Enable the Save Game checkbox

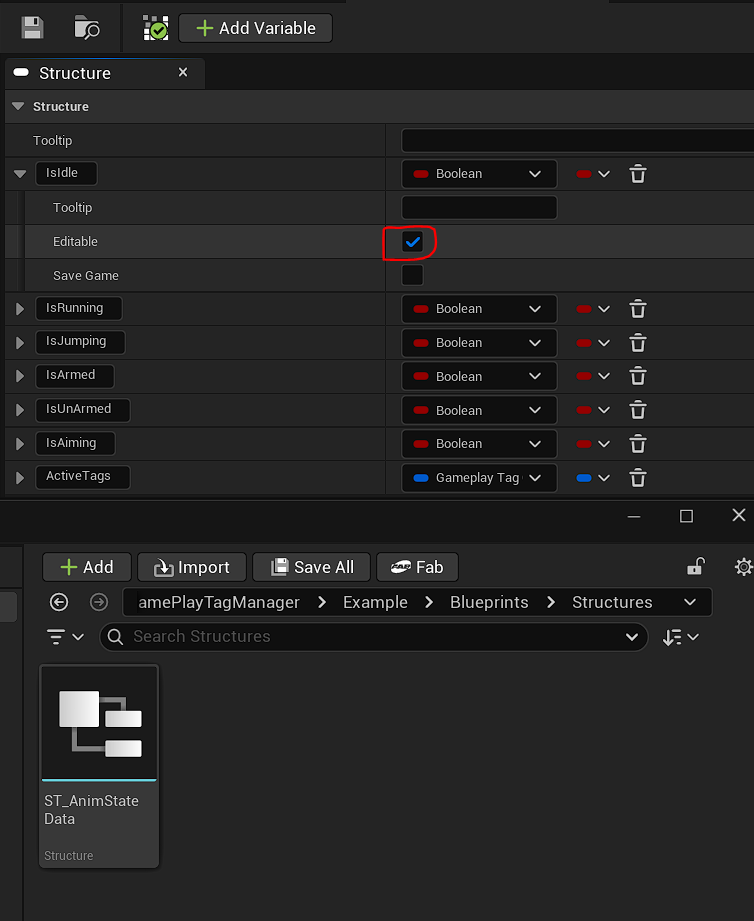click(412, 275)
